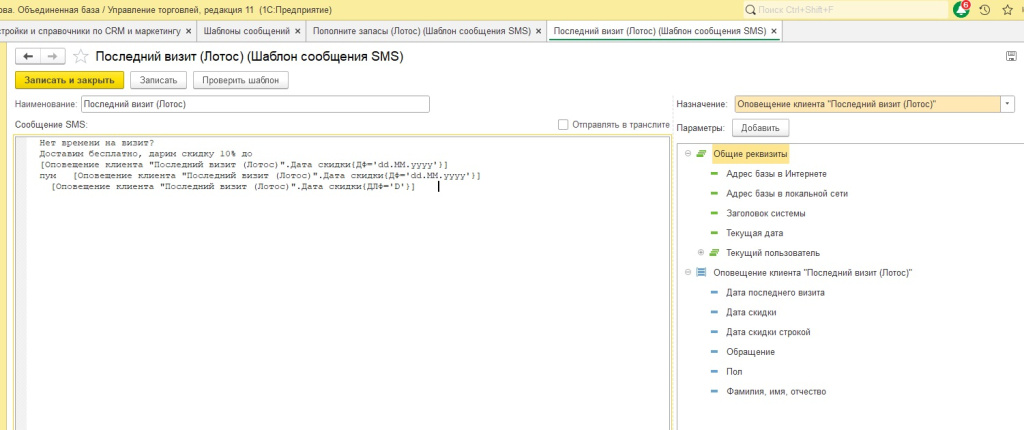Viewport: 1024px width, 430px height.
Task: Collapse 'Оповещение клиента' parameters group
Action: coord(687,272)
